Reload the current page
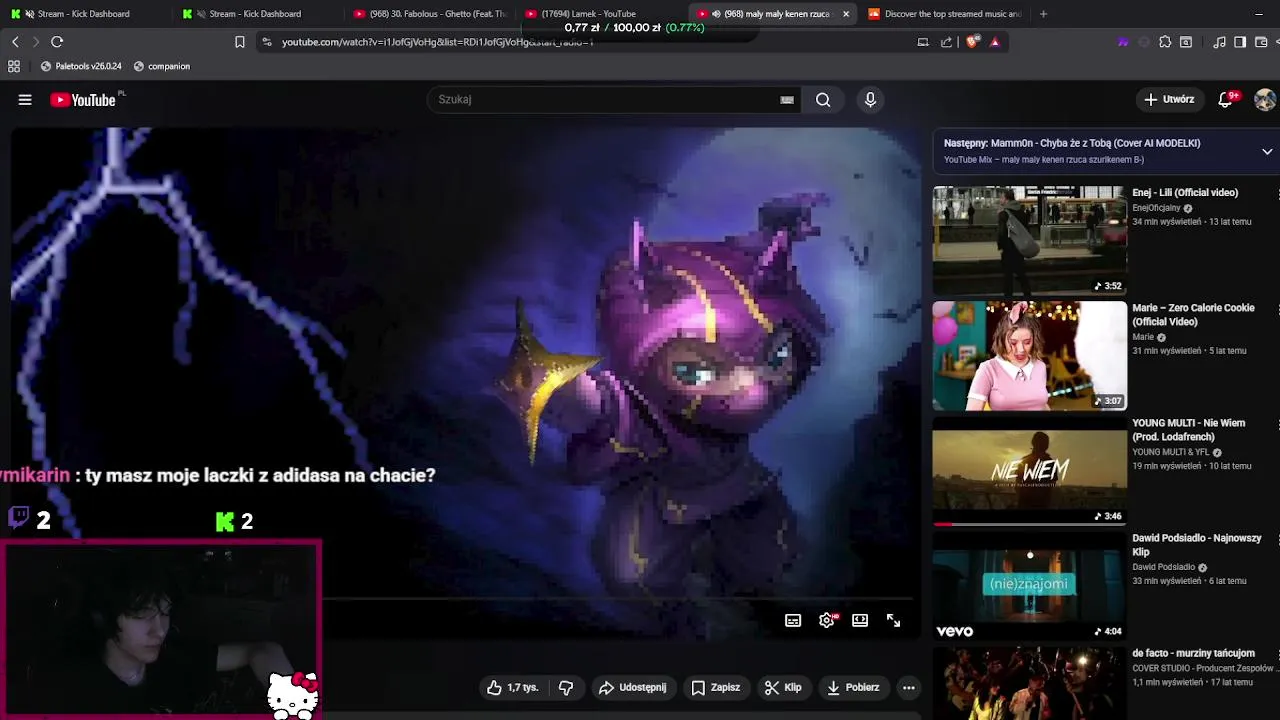Viewport: 1280px width, 720px height. [57, 42]
